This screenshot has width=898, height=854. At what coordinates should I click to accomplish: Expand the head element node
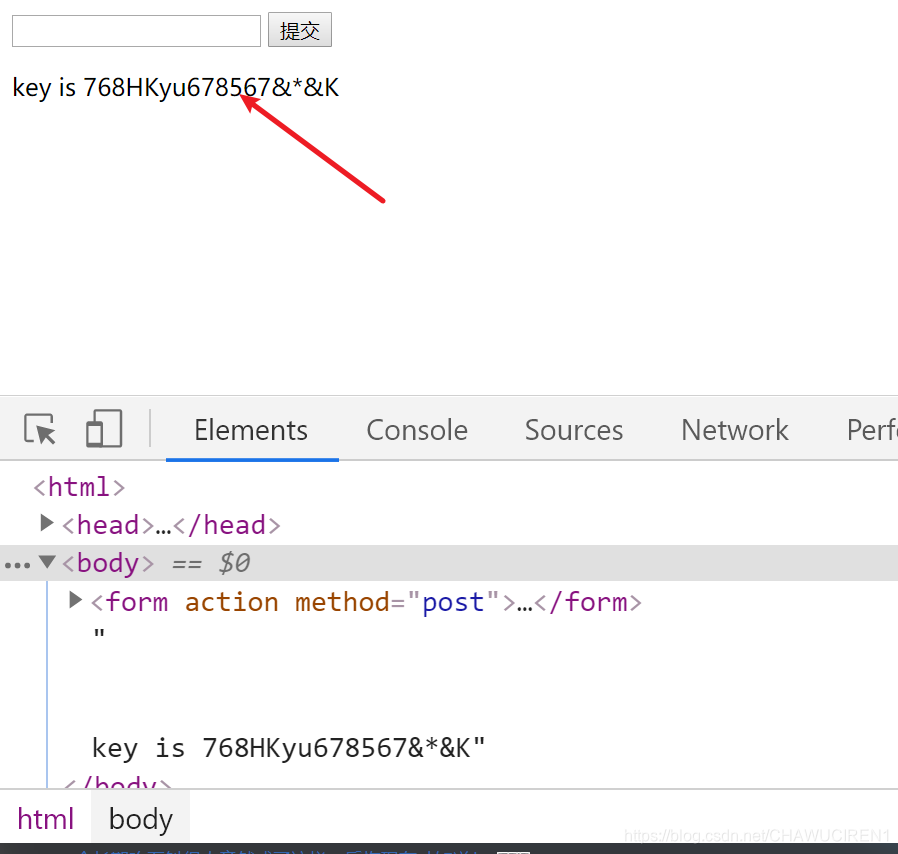point(46,523)
